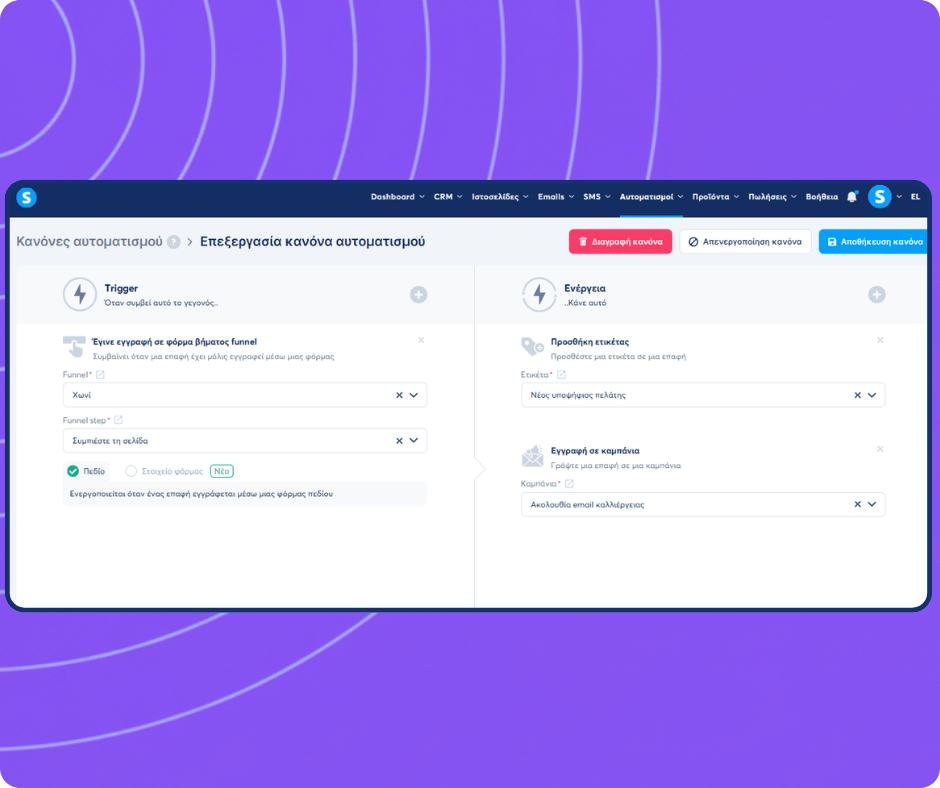Open the Προϊόντα menu
This screenshot has height=788, width=940.
pyautogui.click(x=715, y=197)
